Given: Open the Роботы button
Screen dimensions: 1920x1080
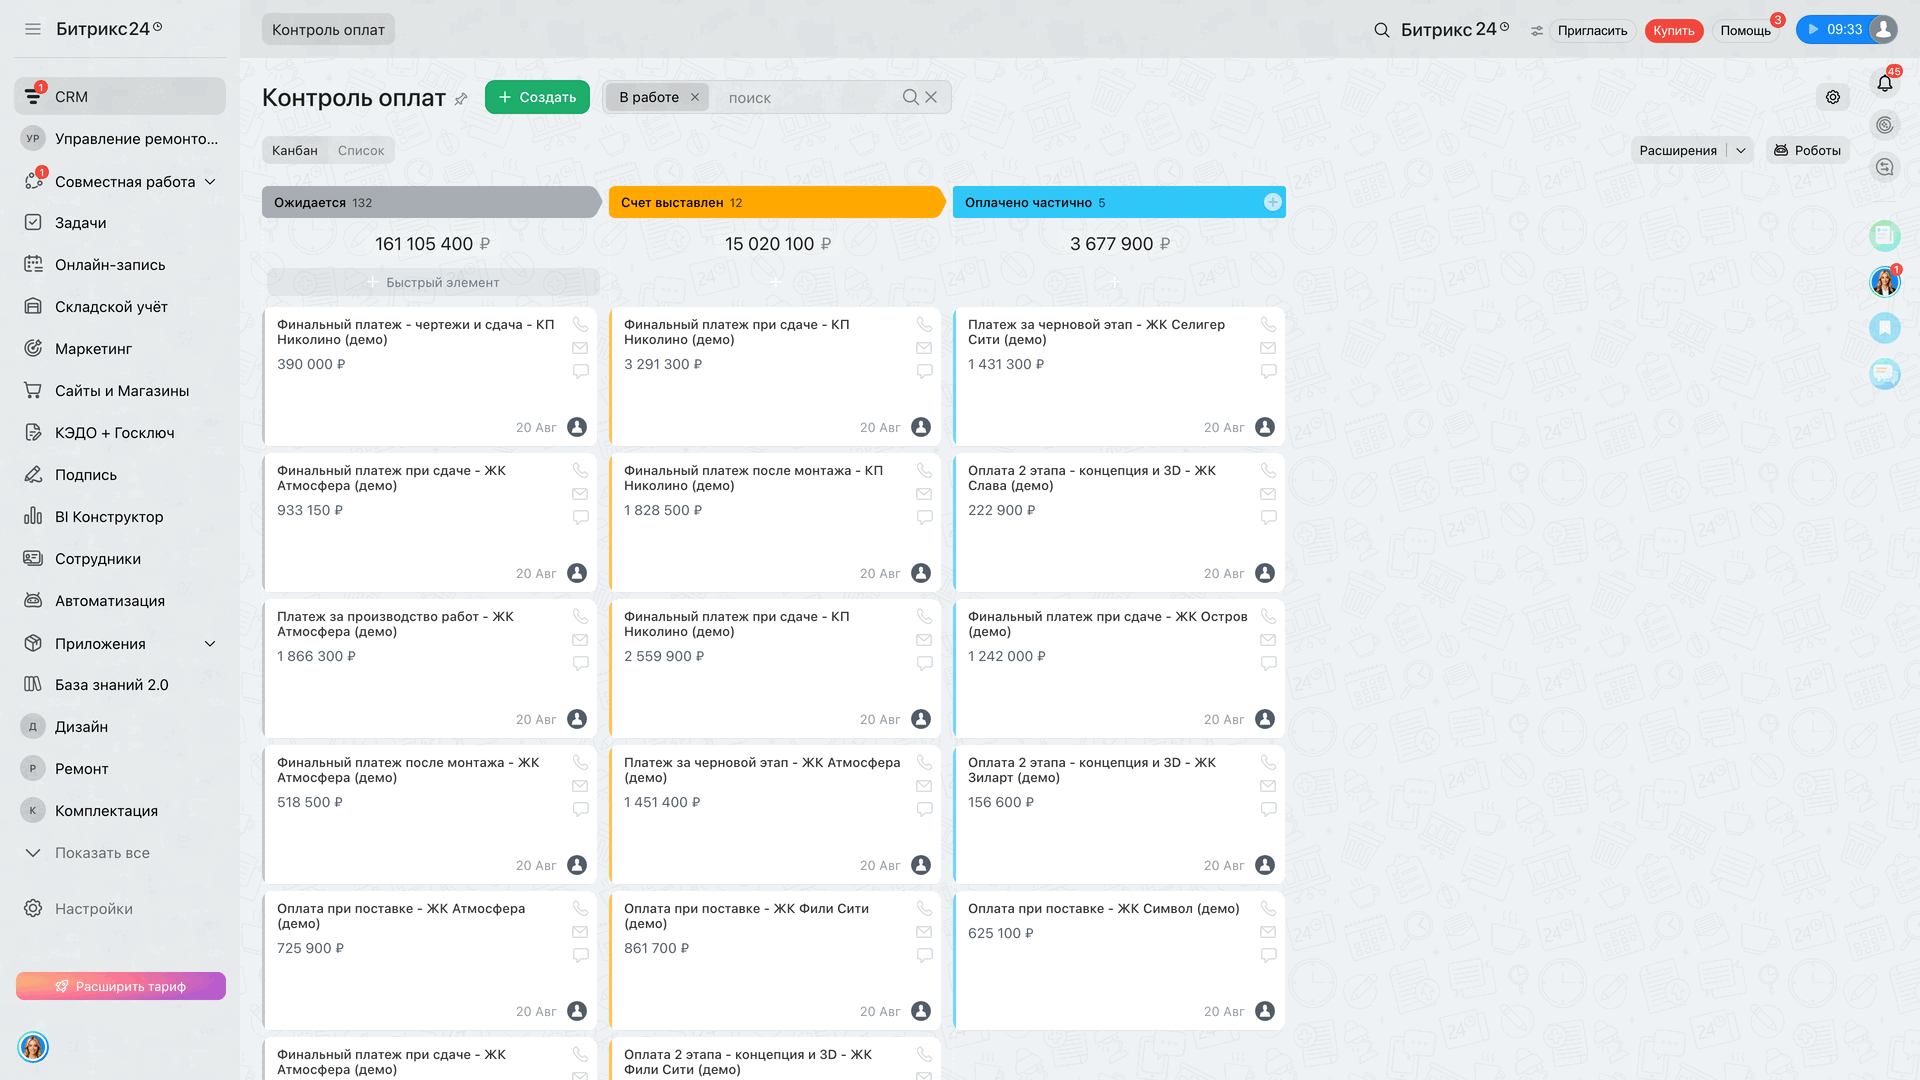Looking at the screenshot, I should (1807, 151).
